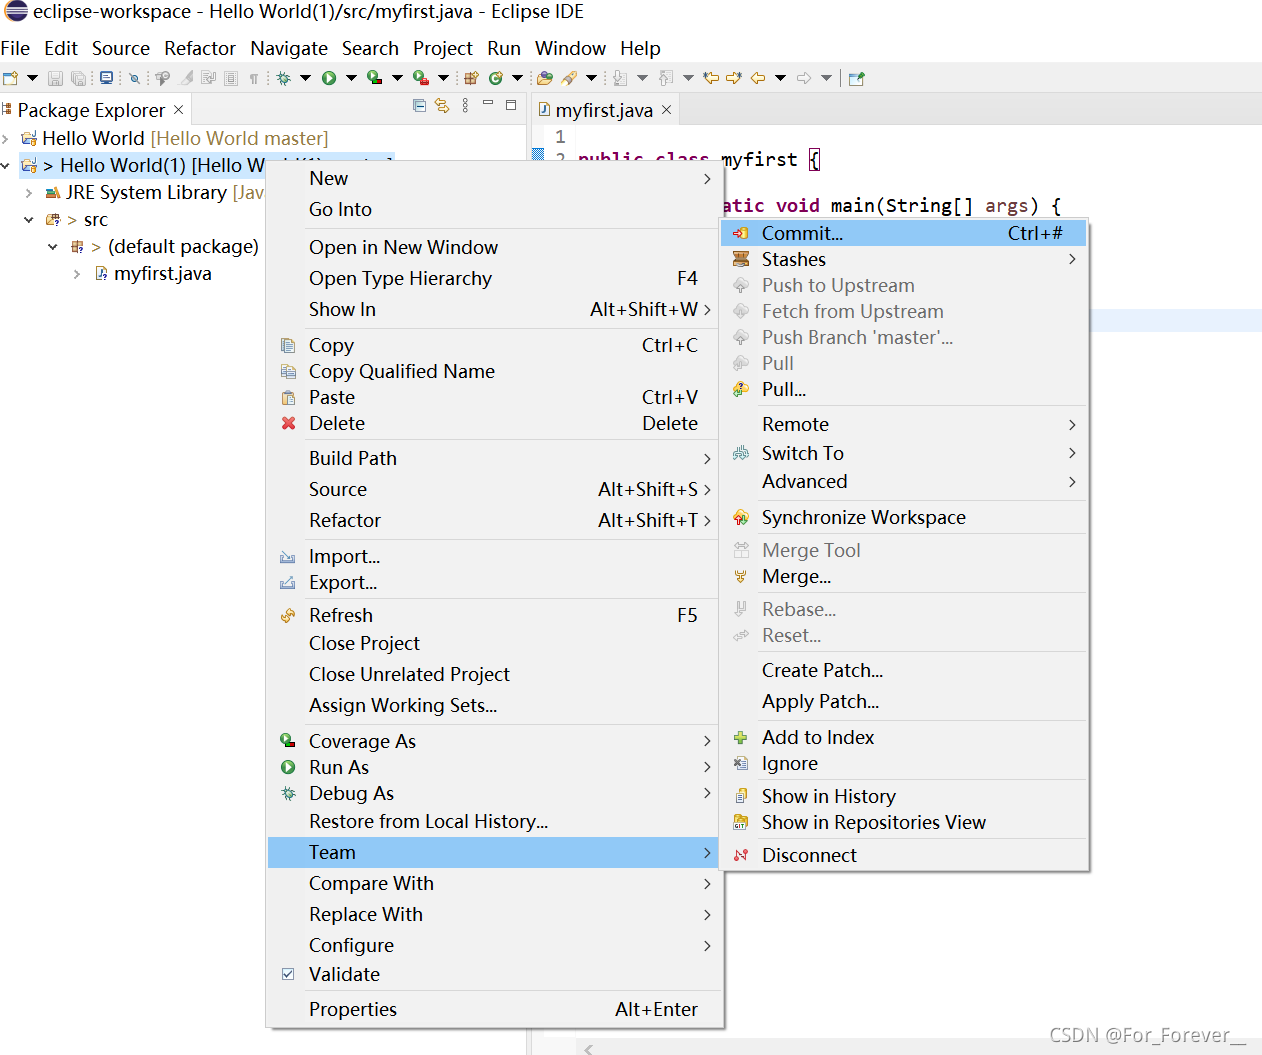Maximize the Package Explorer view
This screenshot has width=1262, height=1055.
pyautogui.click(x=511, y=104)
